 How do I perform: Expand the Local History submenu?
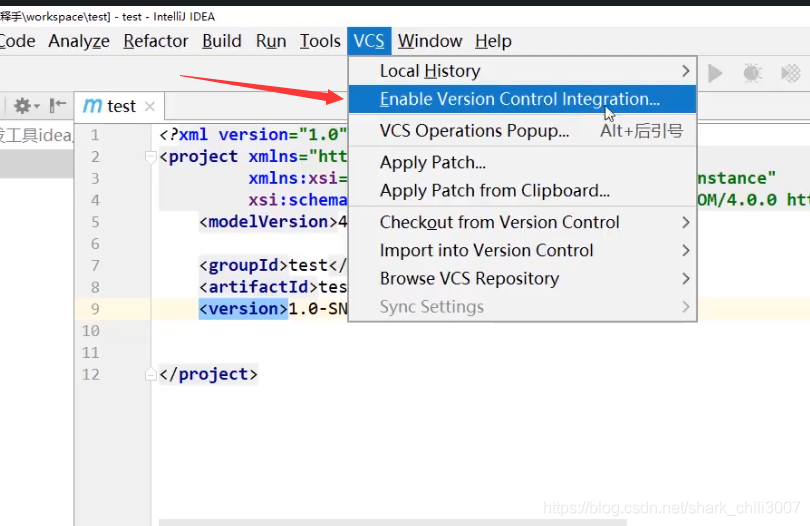(685, 71)
